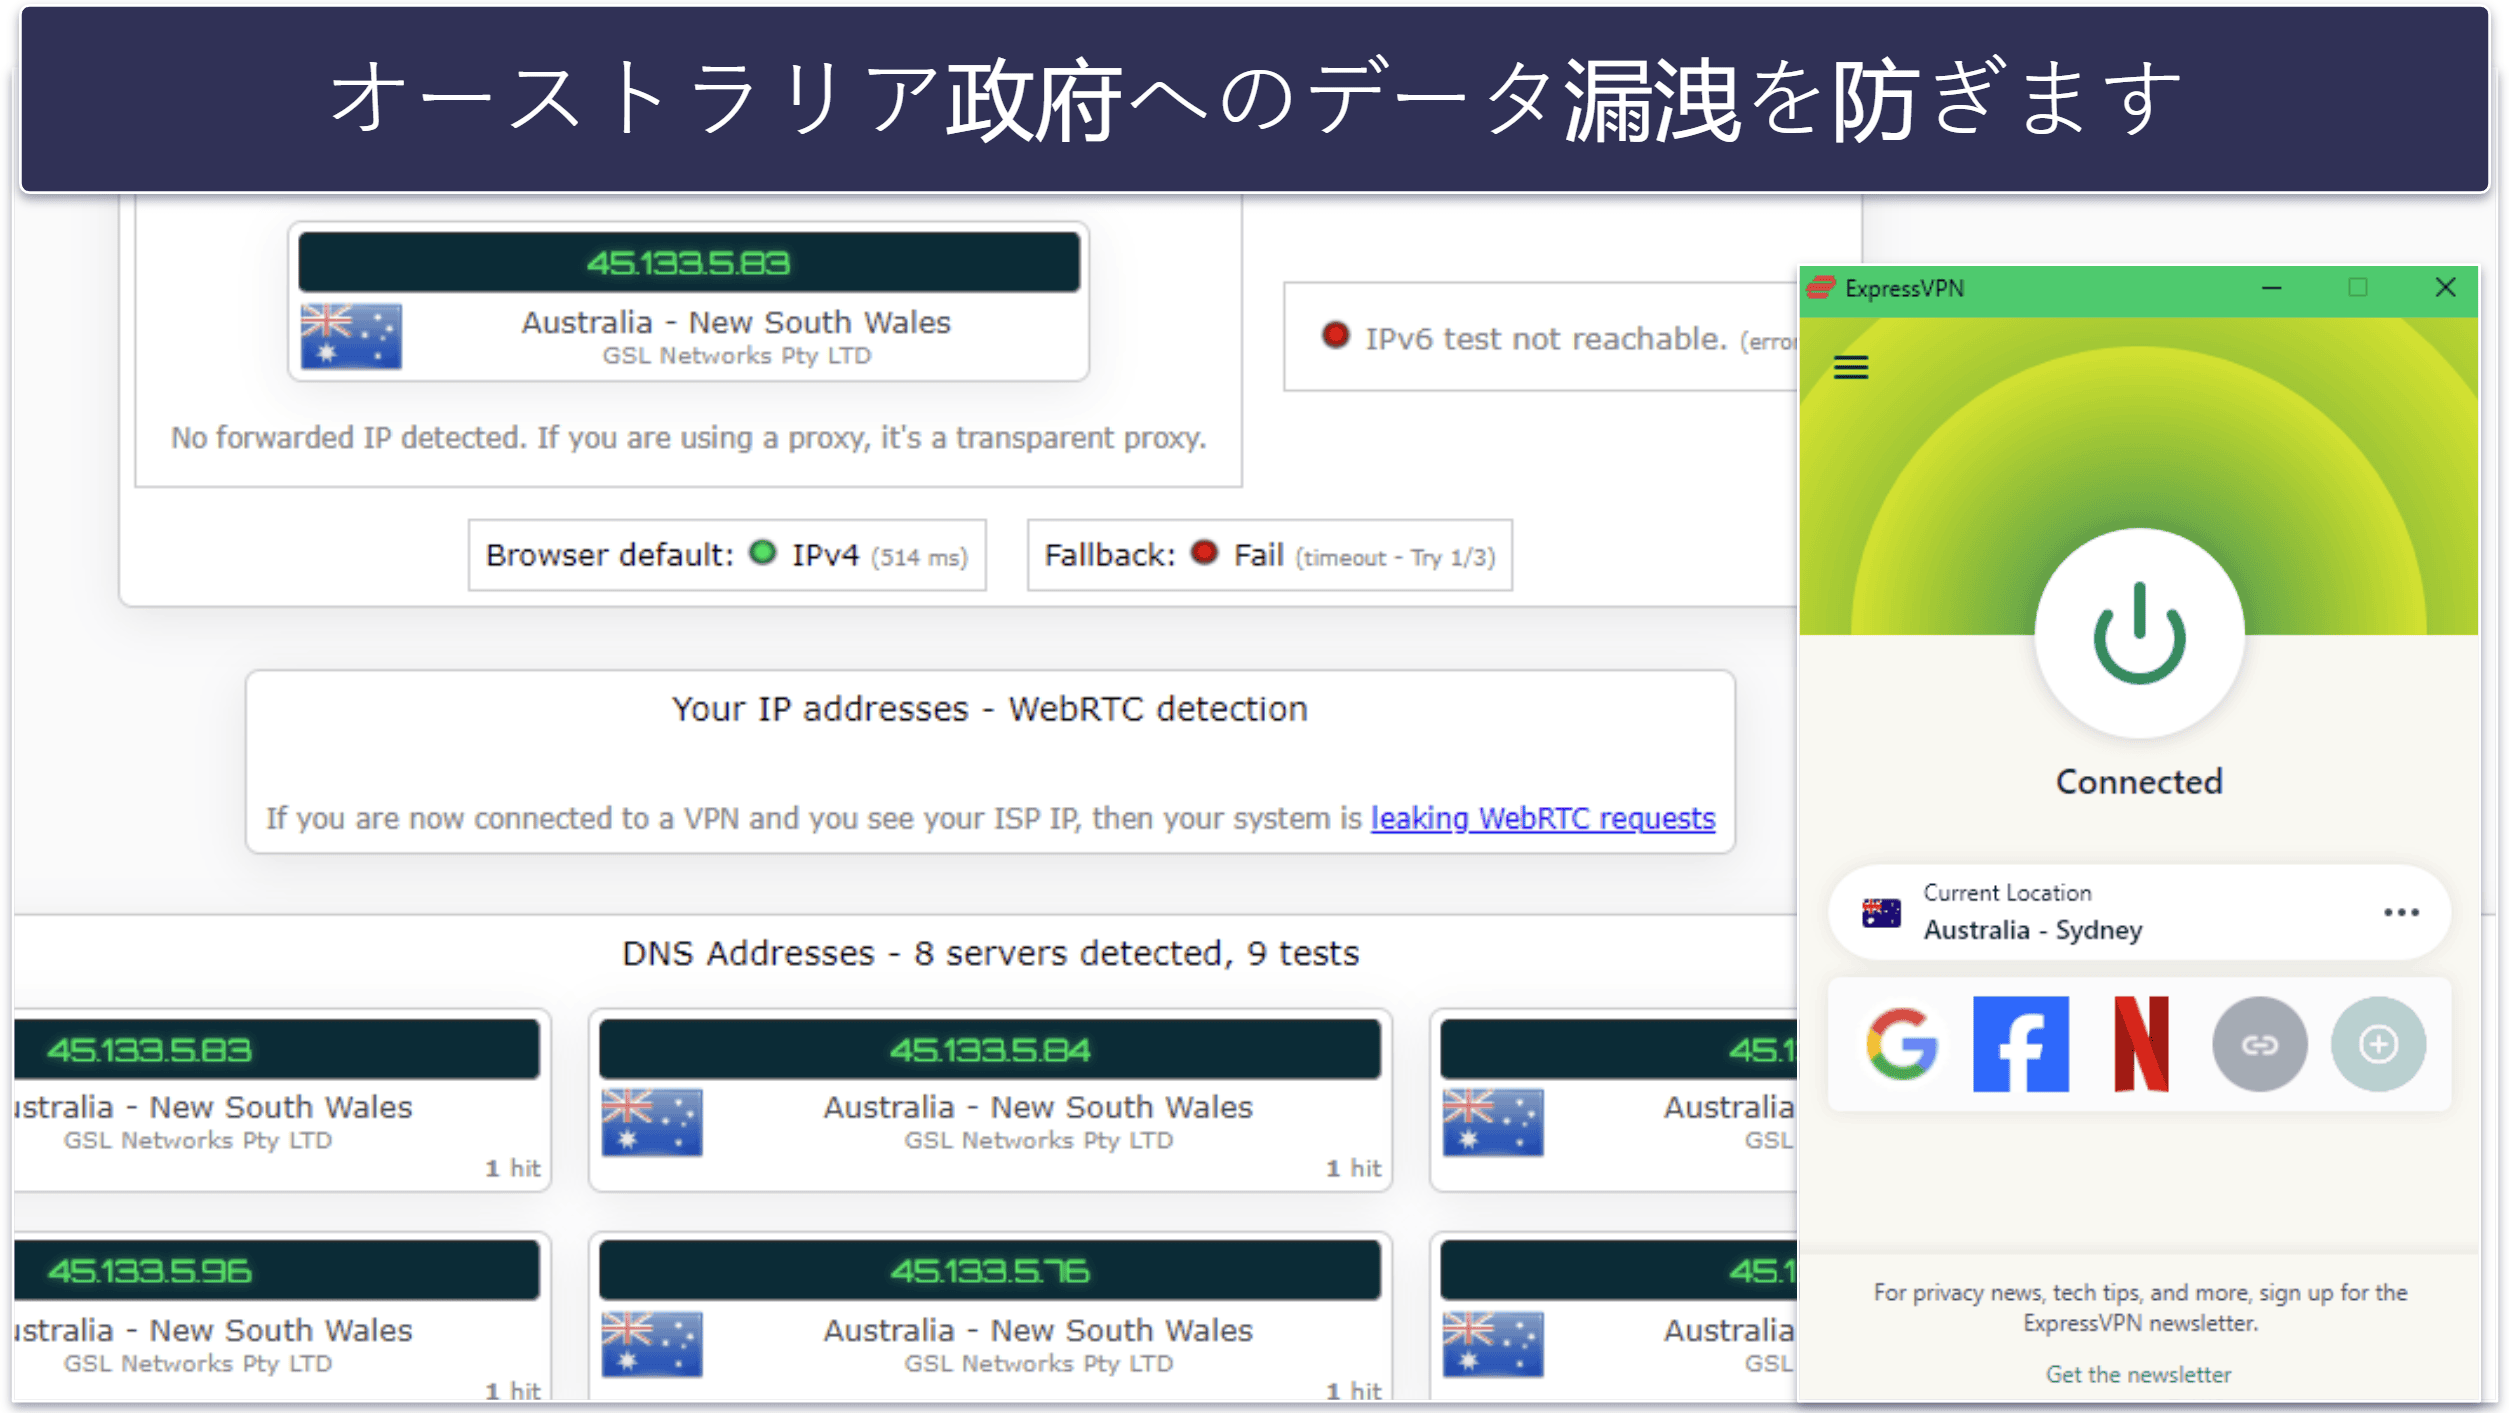The width and height of the screenshot is (2509, 1413).
Task: Click the red IPv6 test status dot
Action: coord(1334,335)
